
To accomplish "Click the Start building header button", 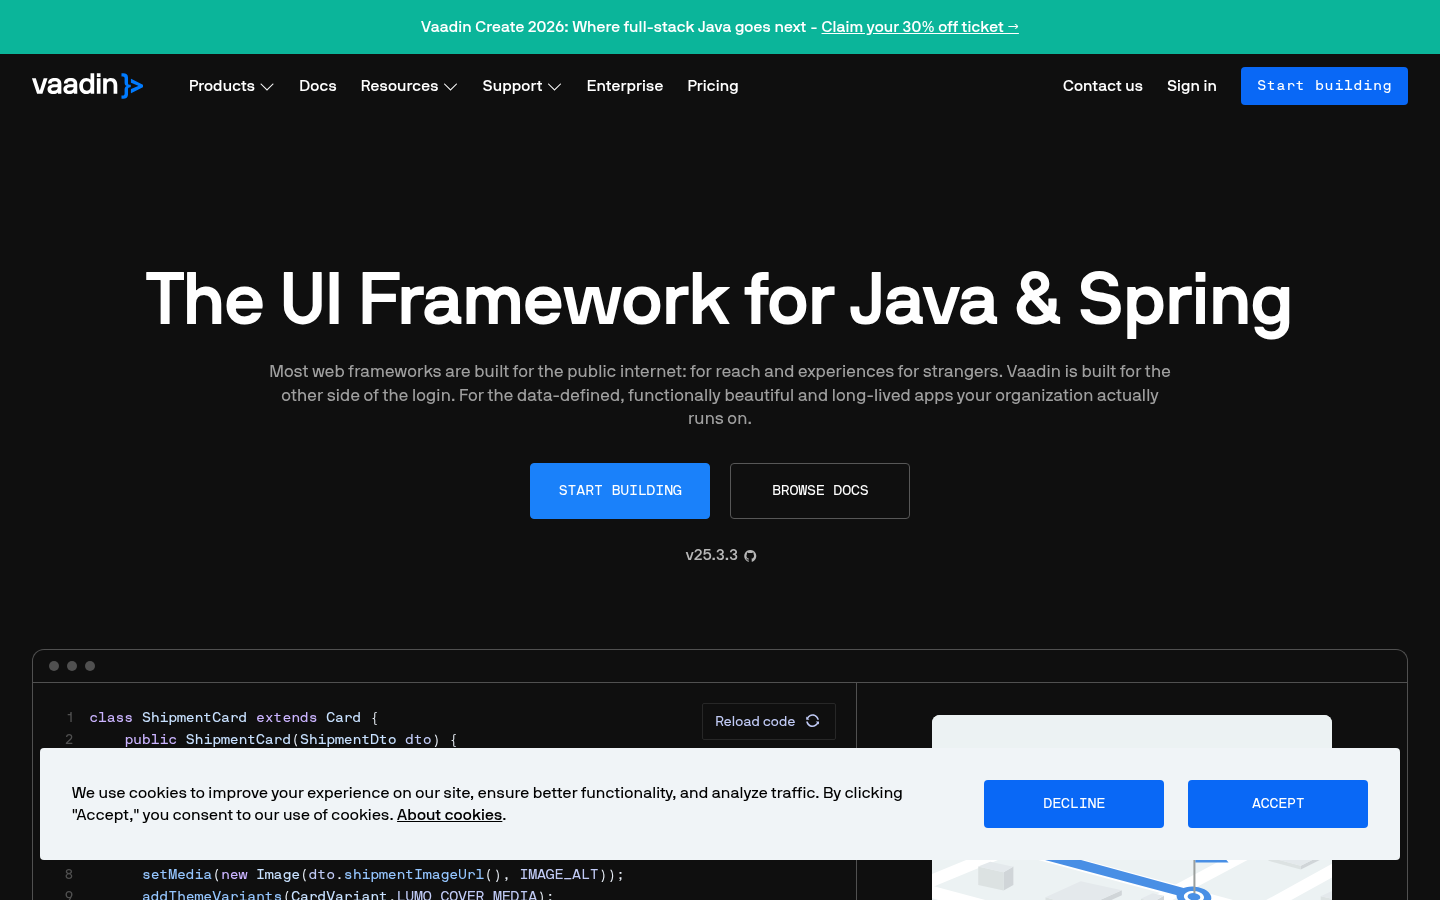I will [x=1324, y=86].
